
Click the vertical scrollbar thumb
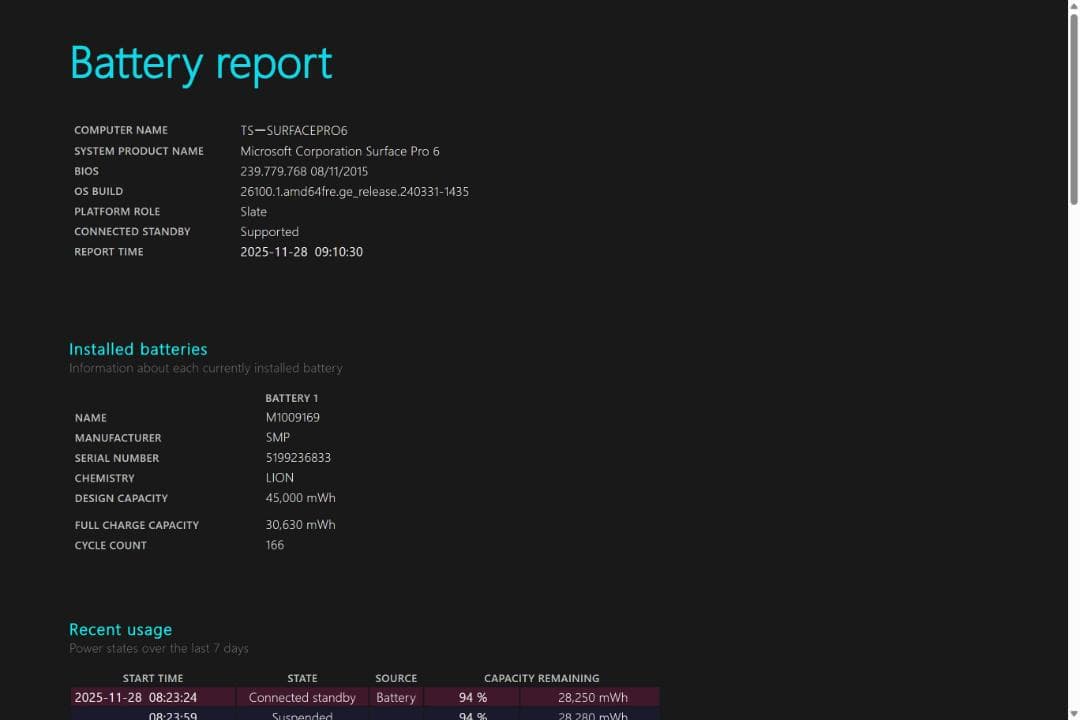click(x=1073, y=110)
